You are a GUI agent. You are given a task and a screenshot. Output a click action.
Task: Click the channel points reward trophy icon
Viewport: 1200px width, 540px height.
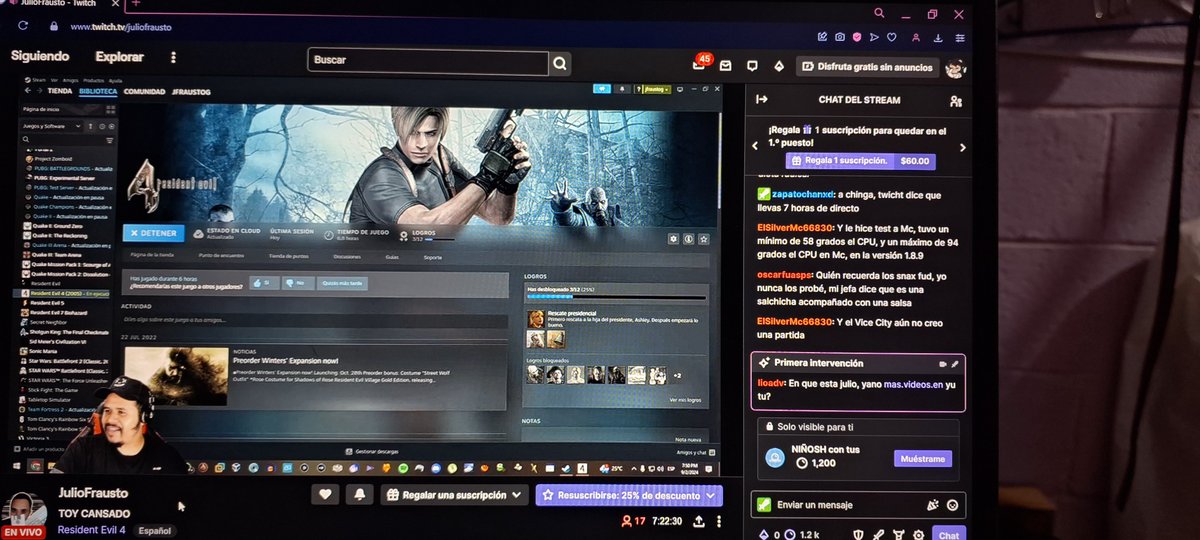(x=898, y=535)
